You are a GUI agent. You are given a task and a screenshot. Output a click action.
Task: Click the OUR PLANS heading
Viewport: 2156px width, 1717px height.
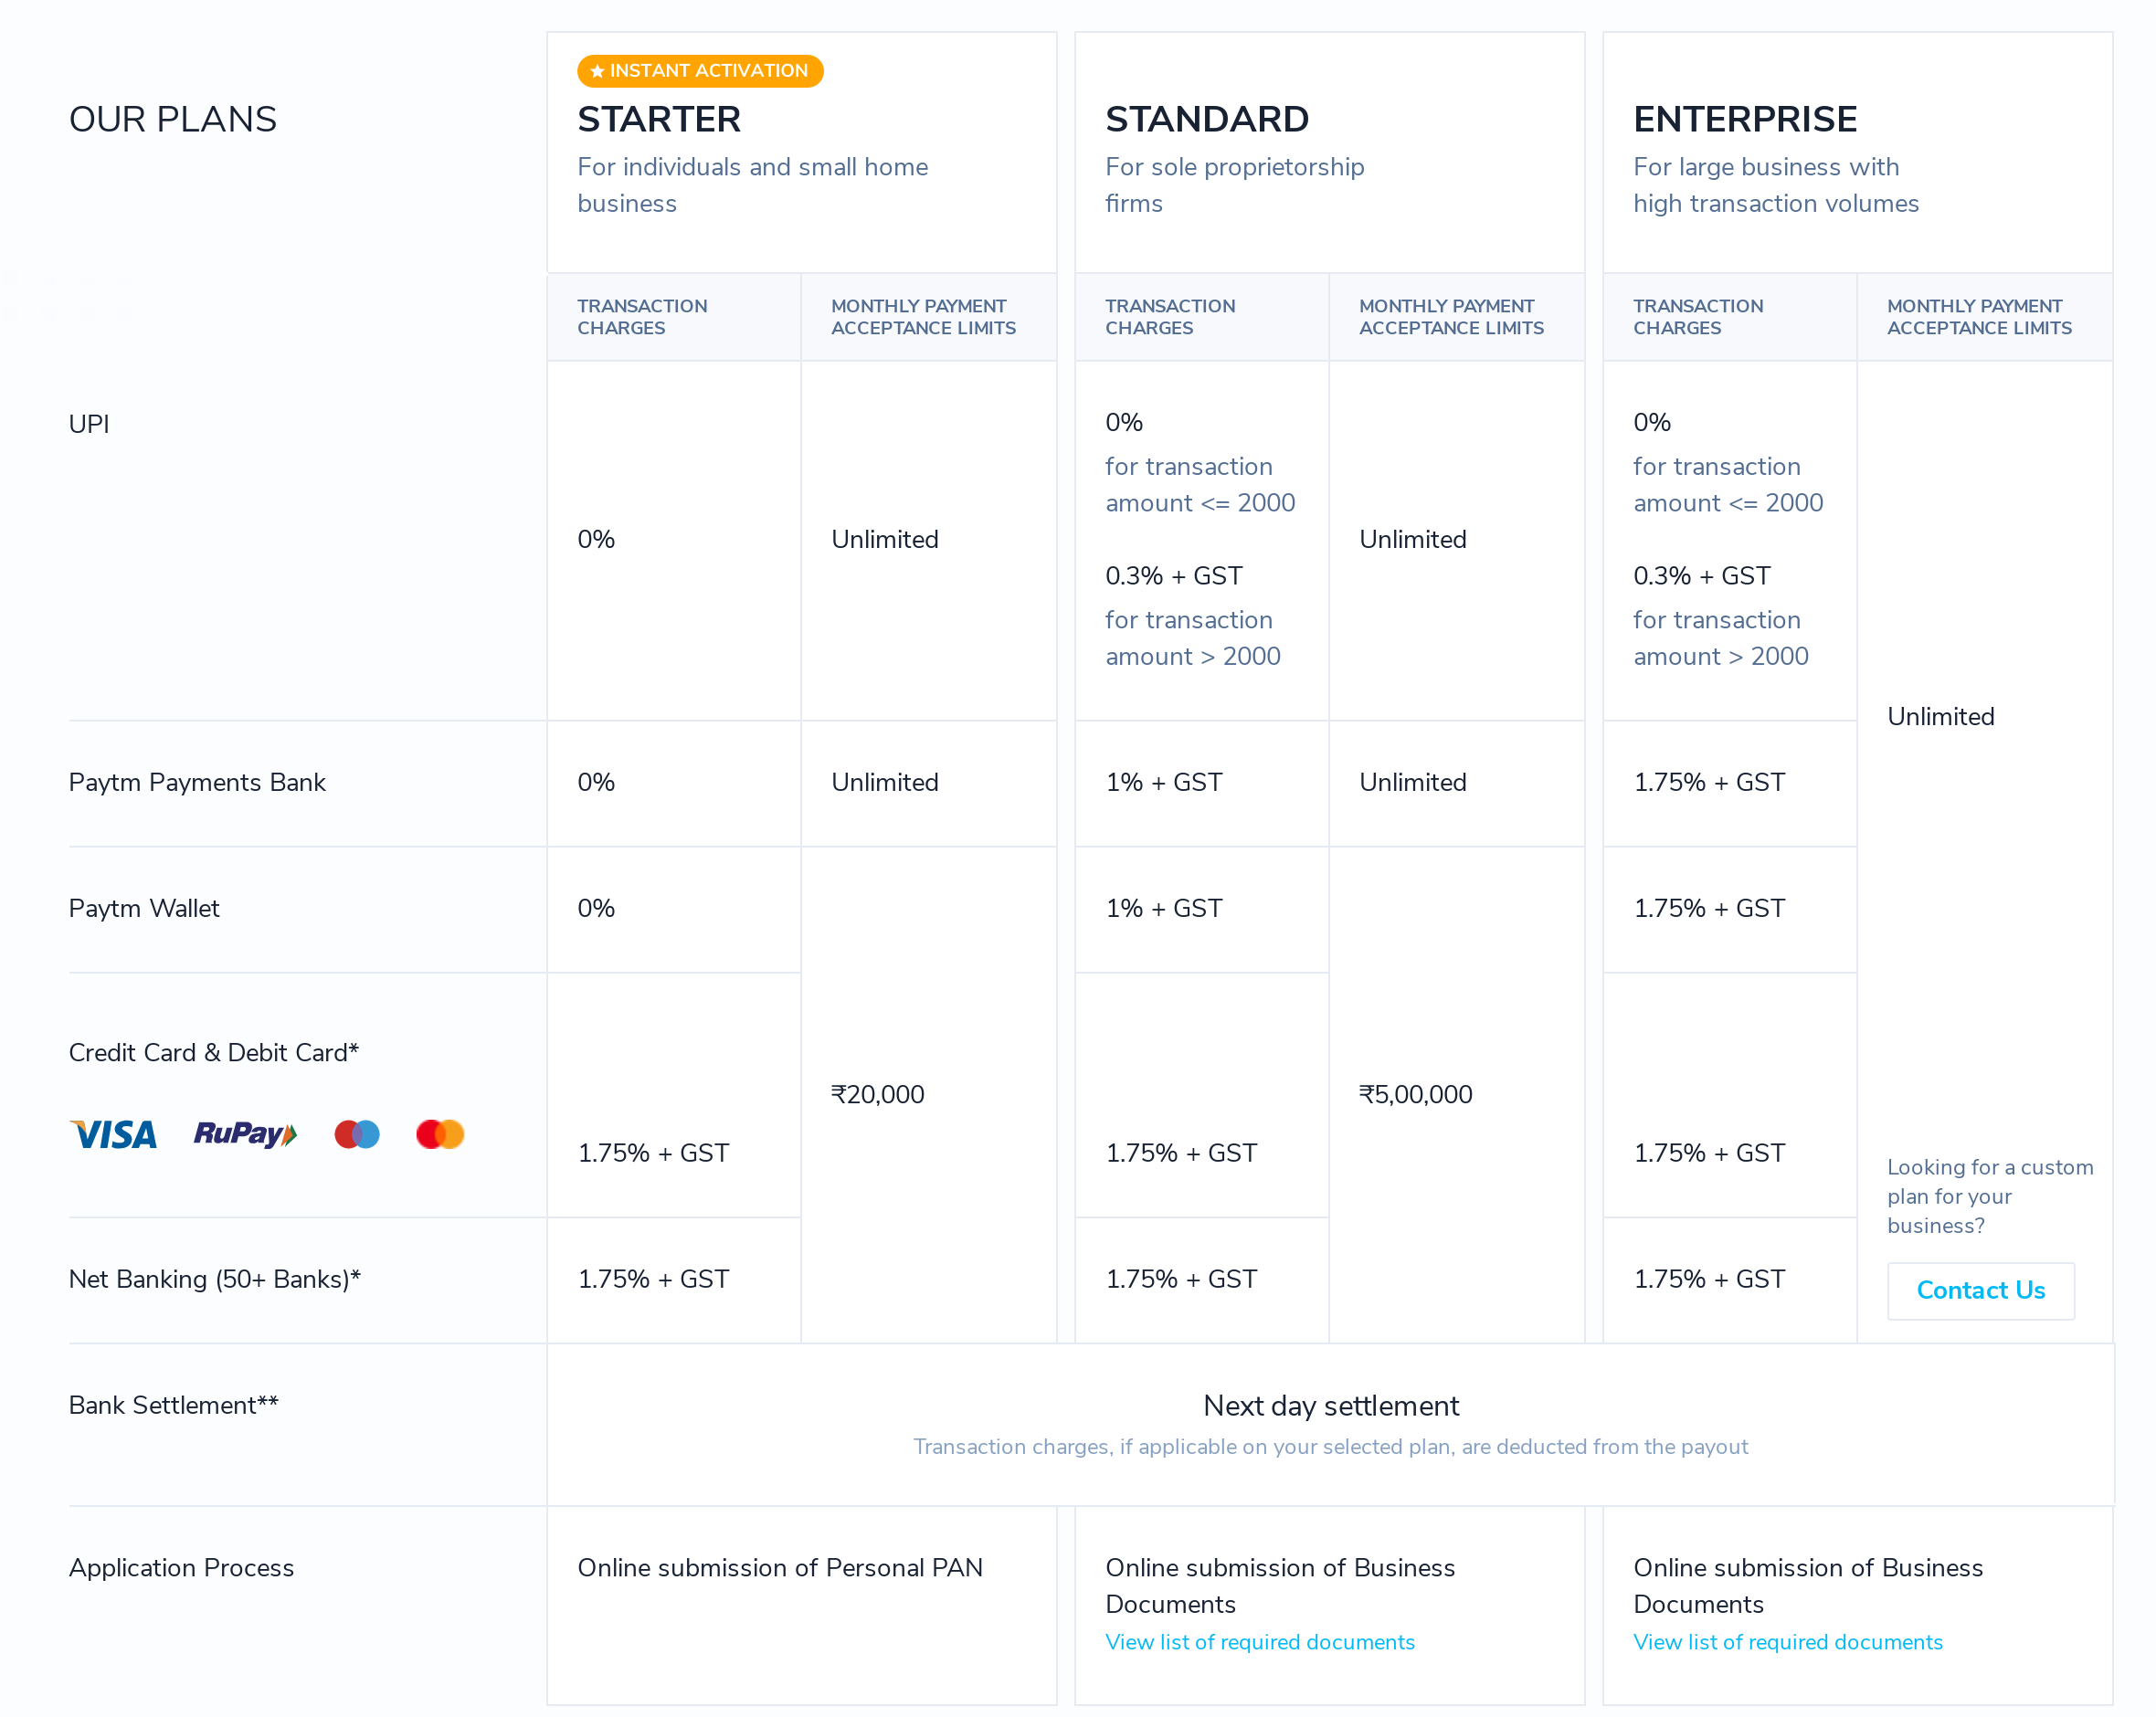pyautogui.click(x=172, y=118)
